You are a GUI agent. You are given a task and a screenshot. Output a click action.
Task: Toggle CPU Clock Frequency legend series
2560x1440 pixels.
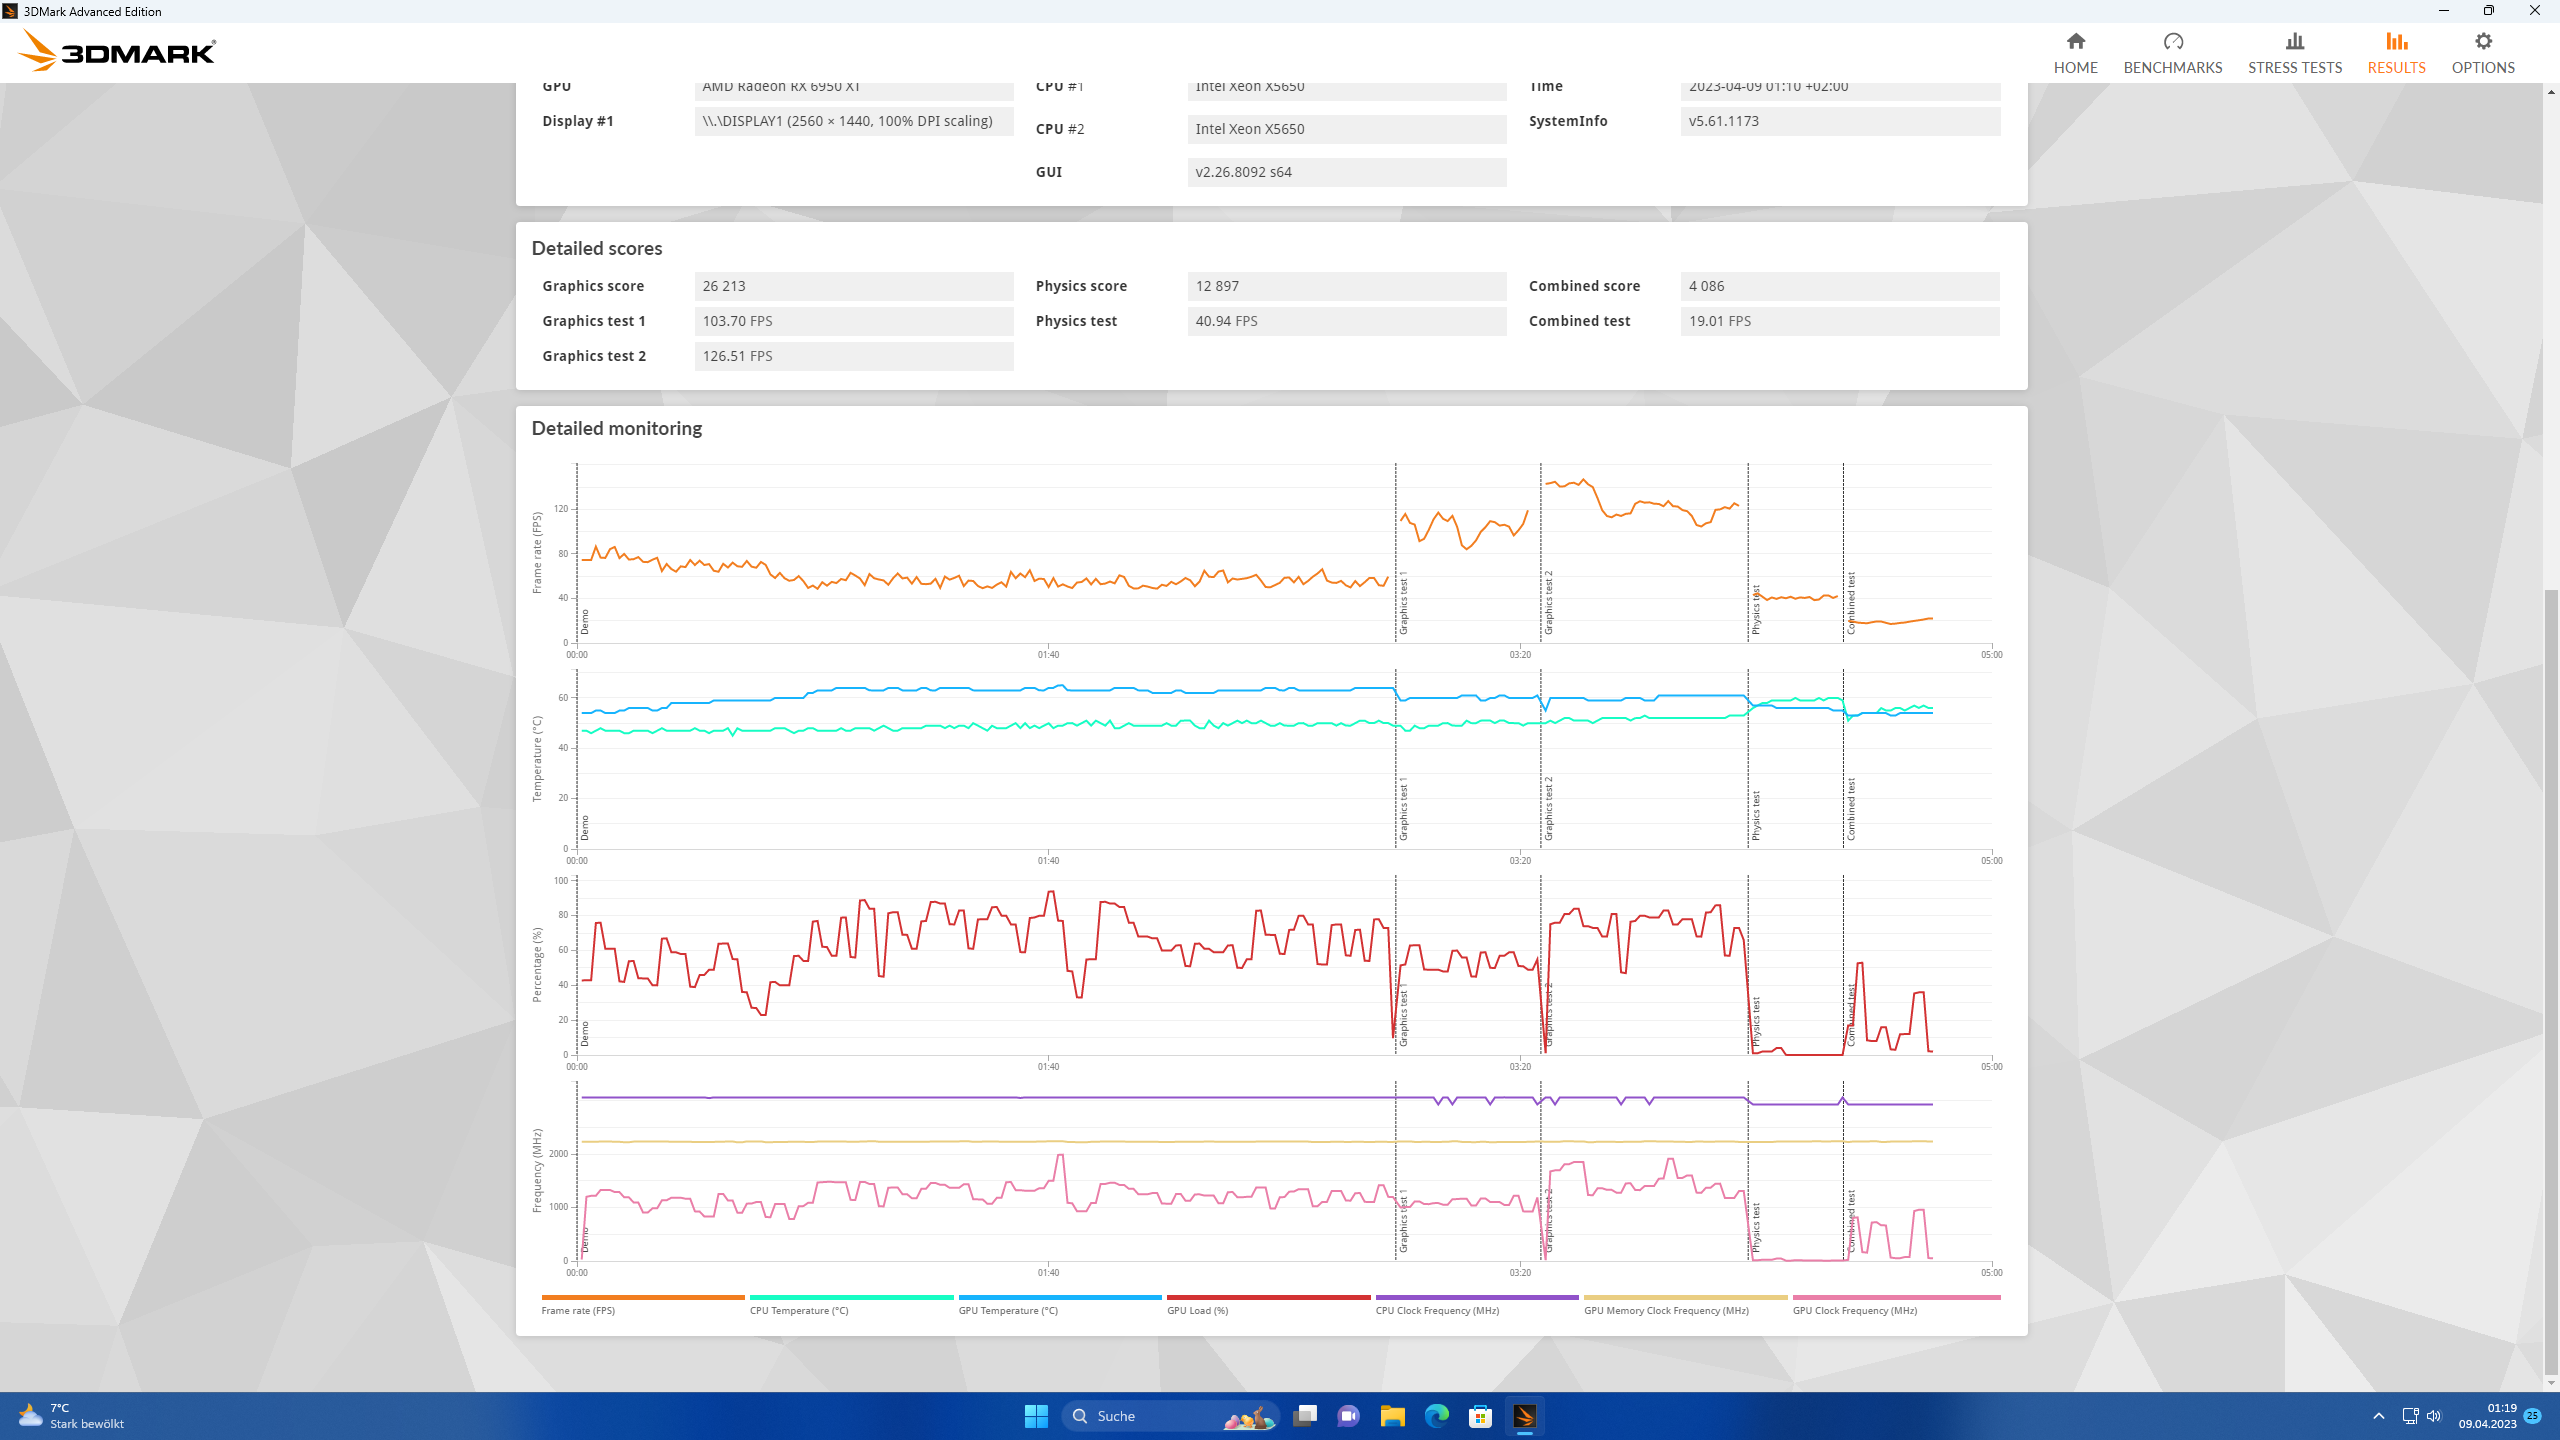(x=1436, y=1310)
